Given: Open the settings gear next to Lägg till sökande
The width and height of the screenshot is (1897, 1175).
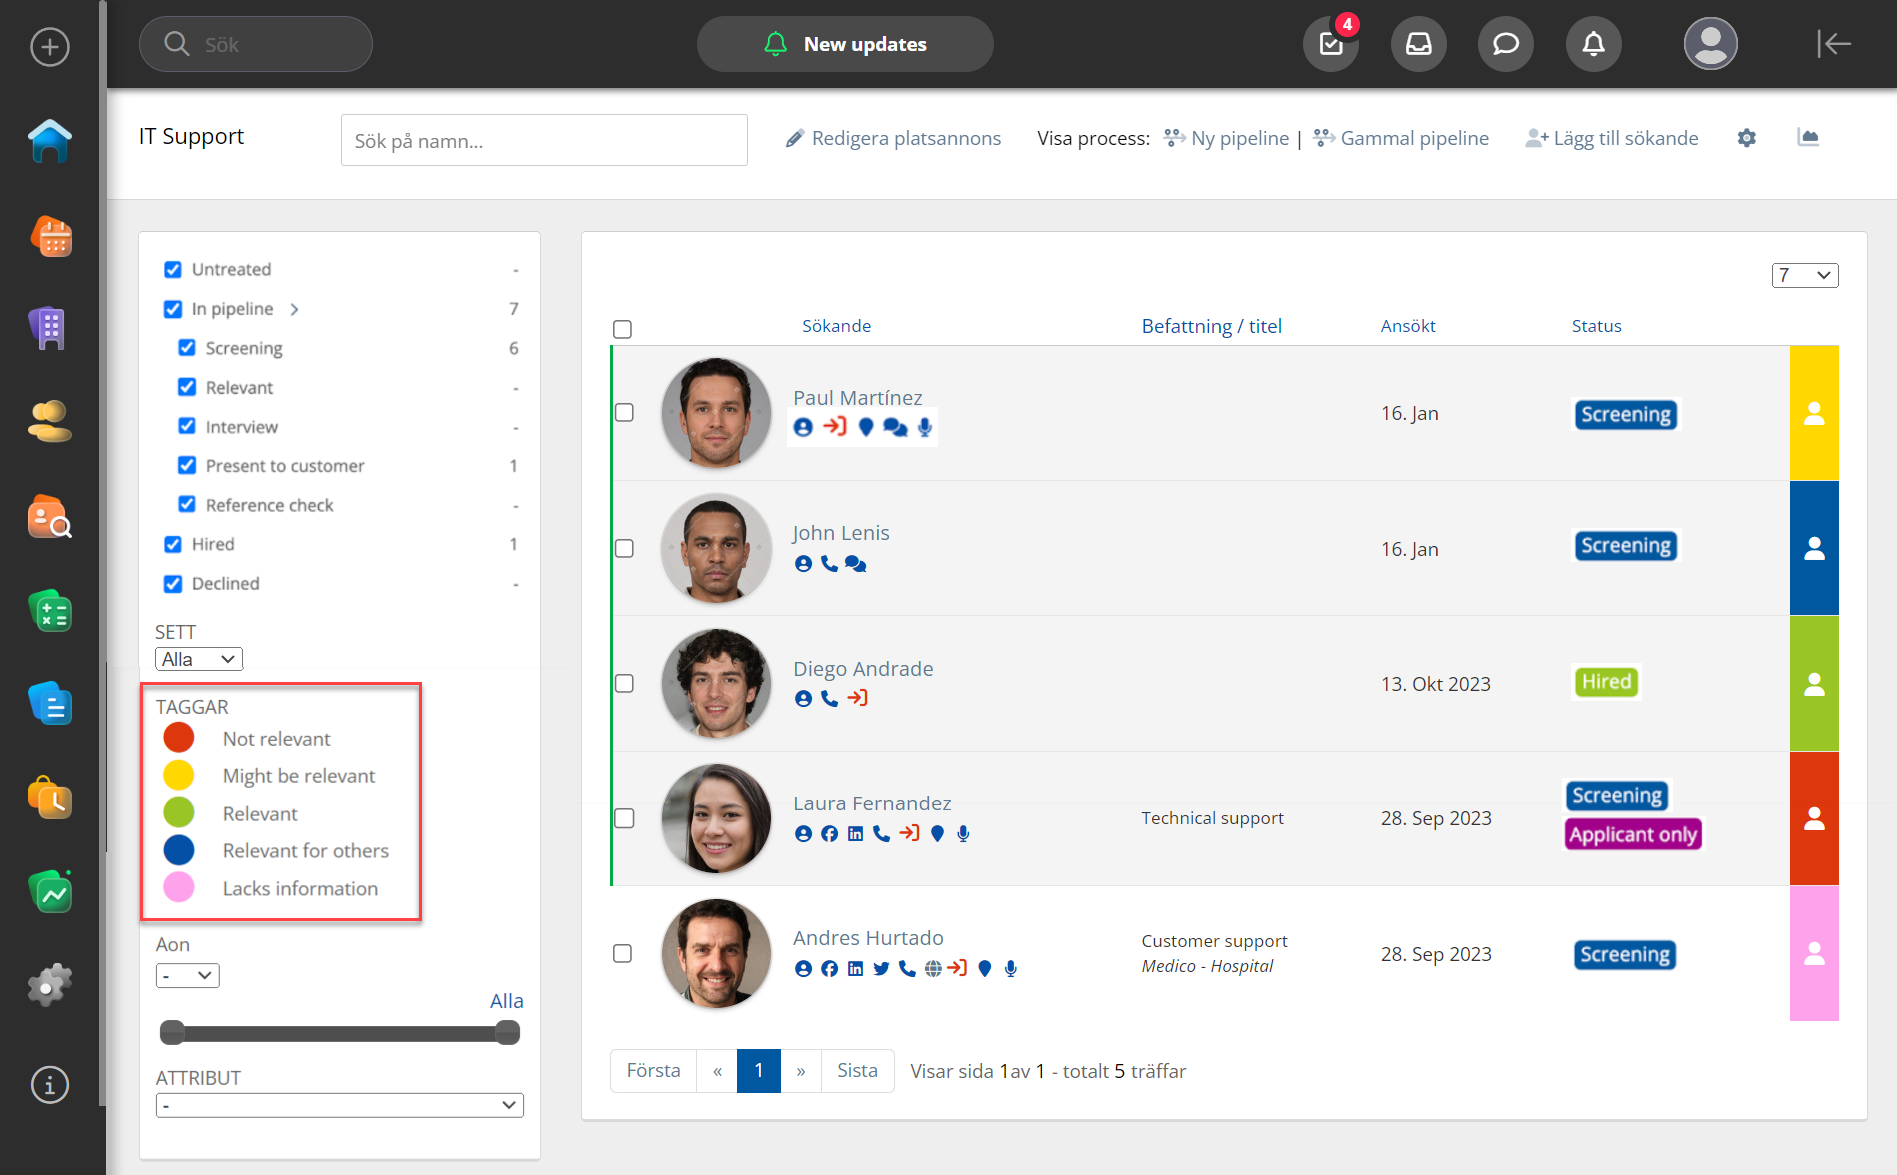Looking at the screenshot, I should 1746,138.
